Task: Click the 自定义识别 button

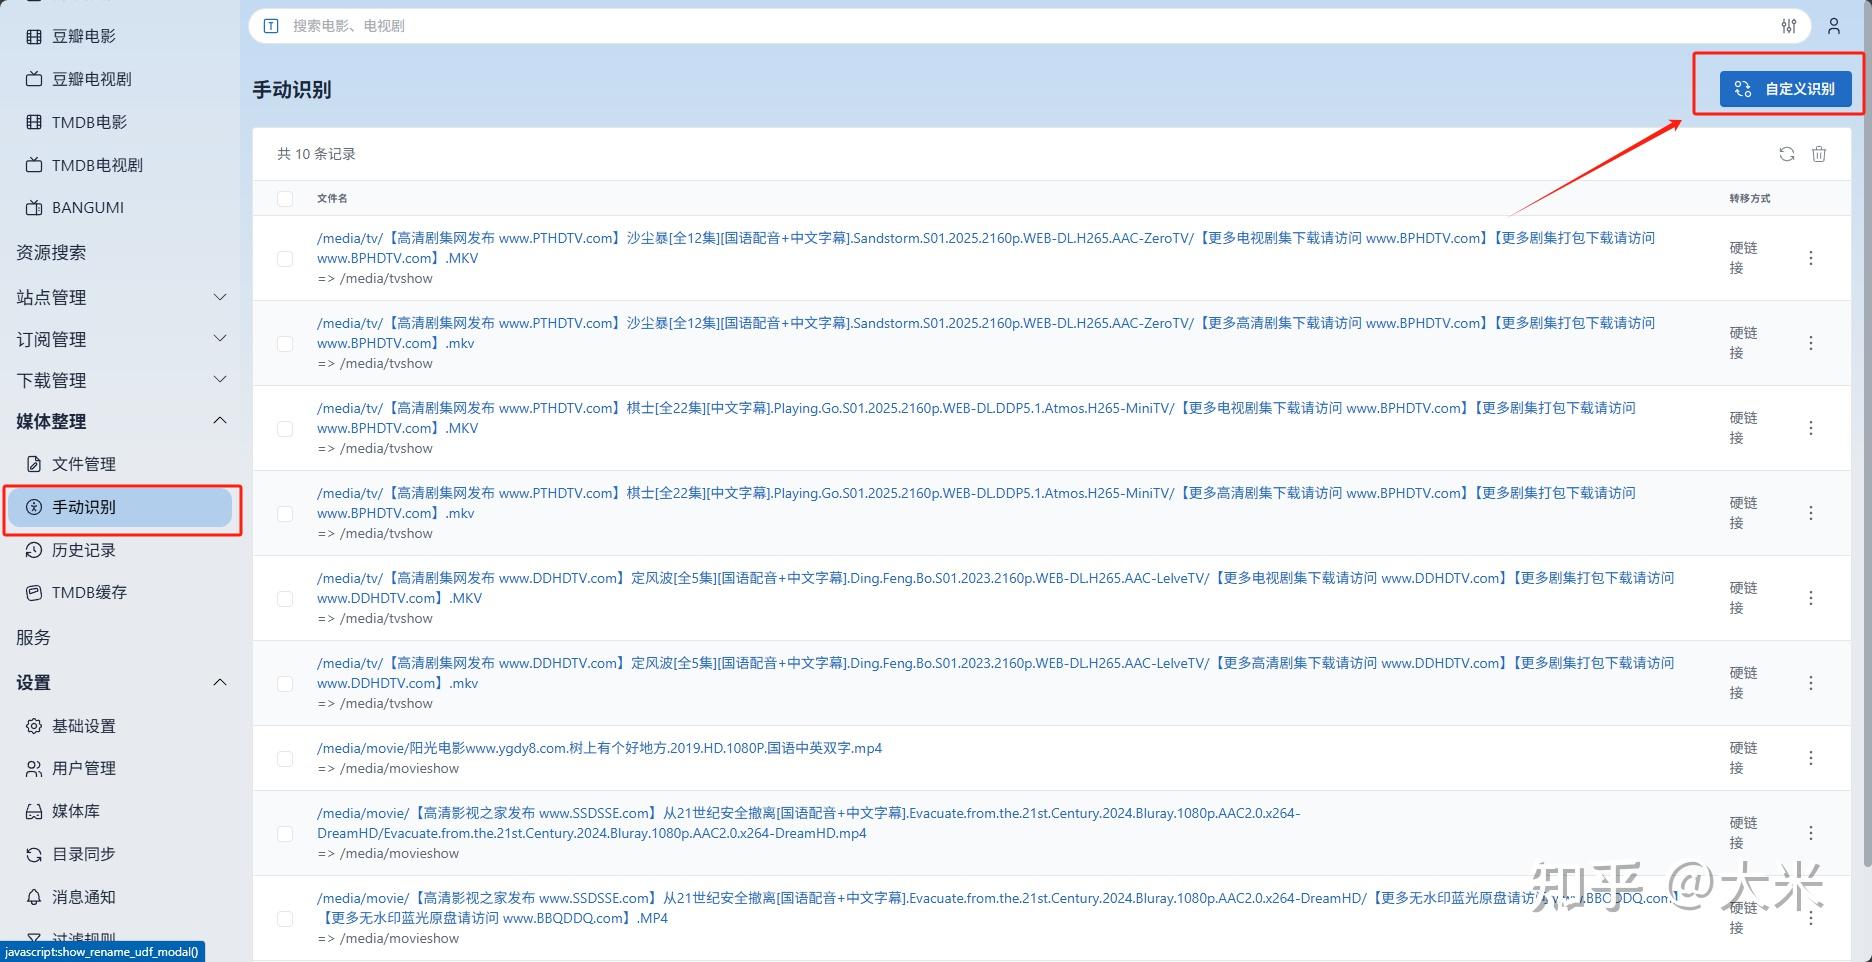Action: 1786,88
